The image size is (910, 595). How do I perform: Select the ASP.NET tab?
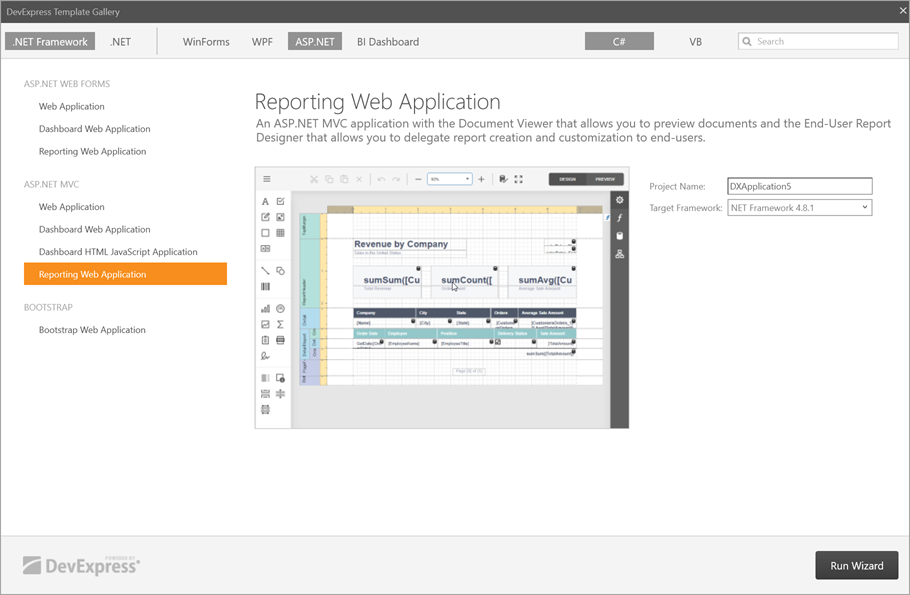(x=315, y=41)
